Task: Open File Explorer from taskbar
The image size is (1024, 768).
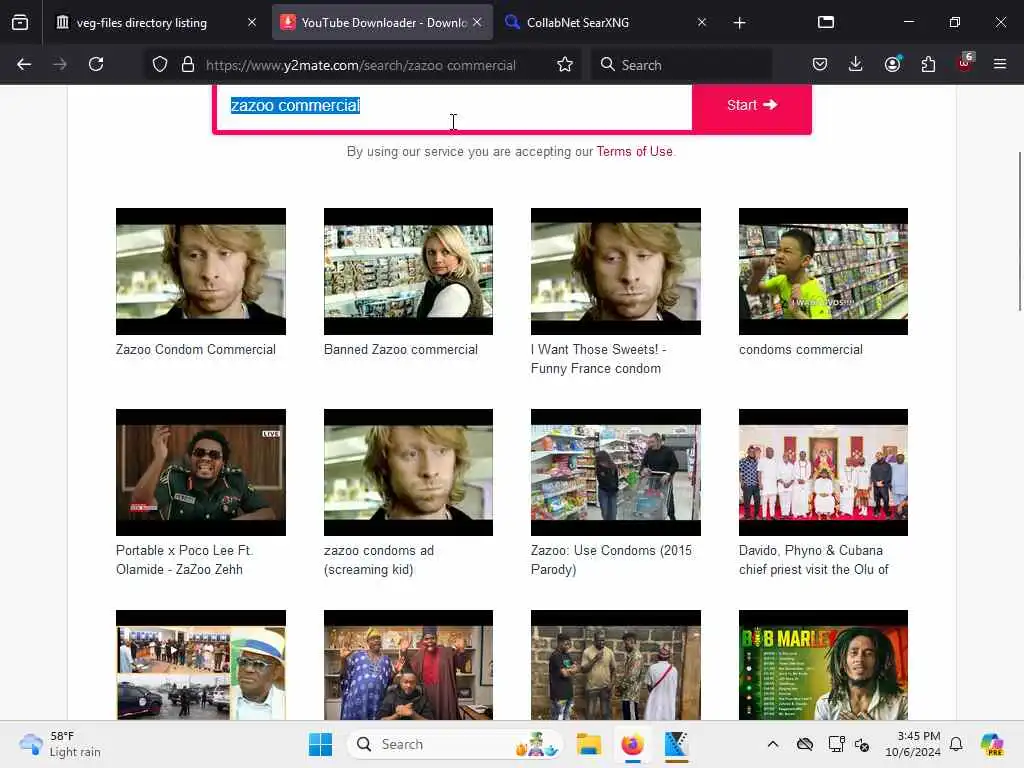Action: click(588, 744)
